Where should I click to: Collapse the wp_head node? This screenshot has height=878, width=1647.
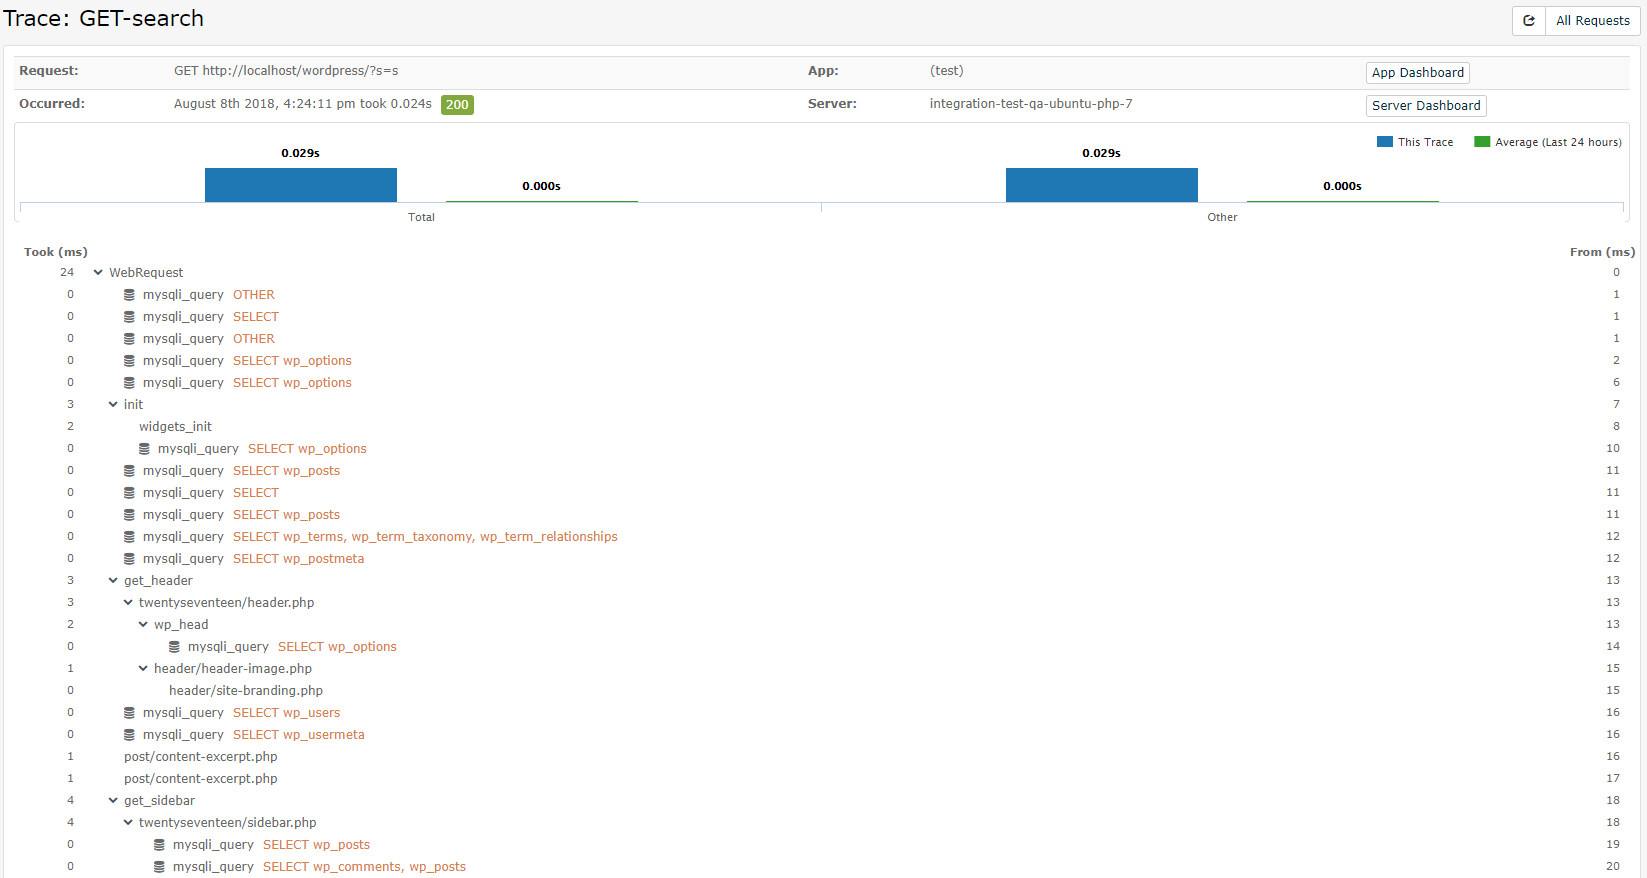click(143, 625)
